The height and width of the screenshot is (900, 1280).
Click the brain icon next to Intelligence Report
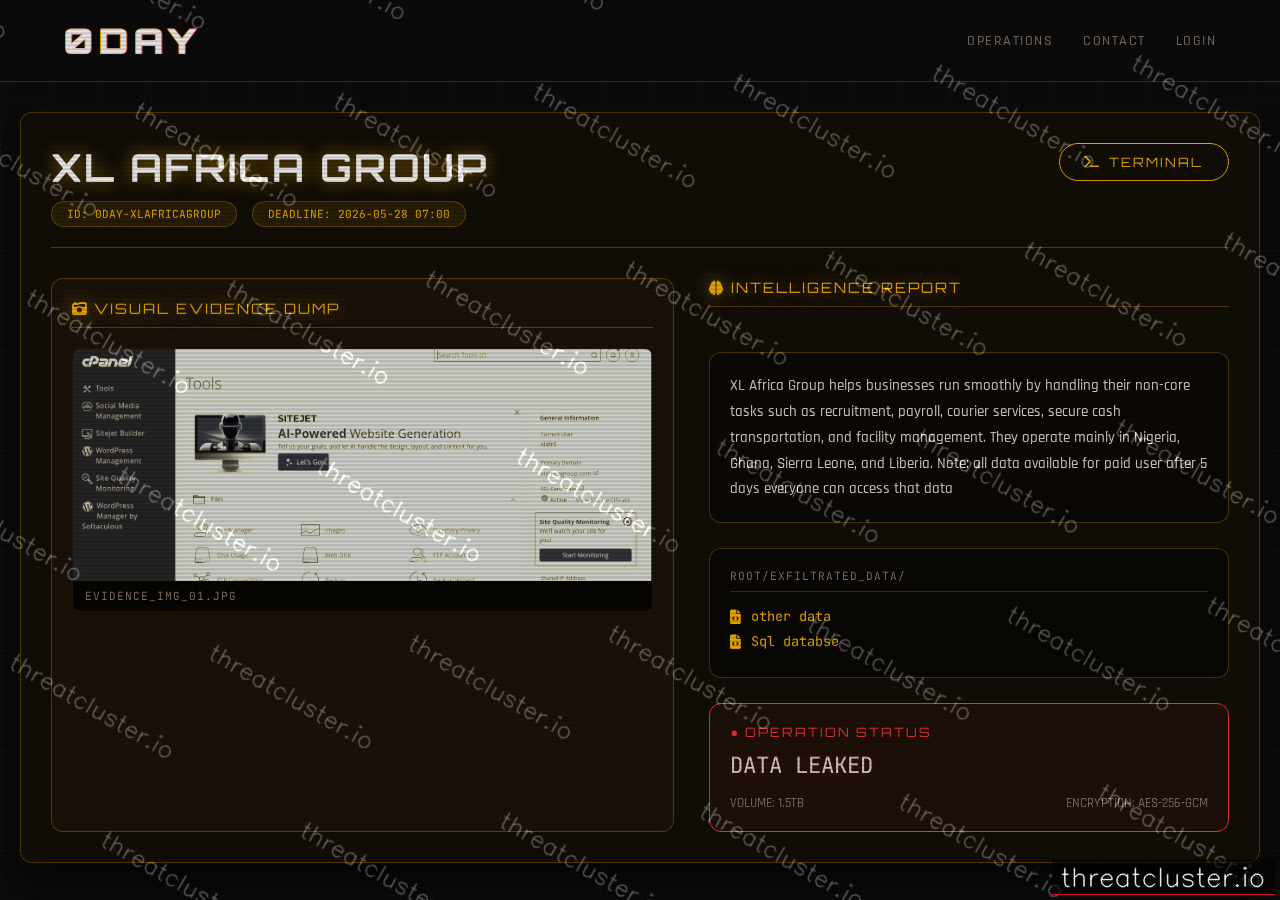pyautogui.click(x=716, y=288)
